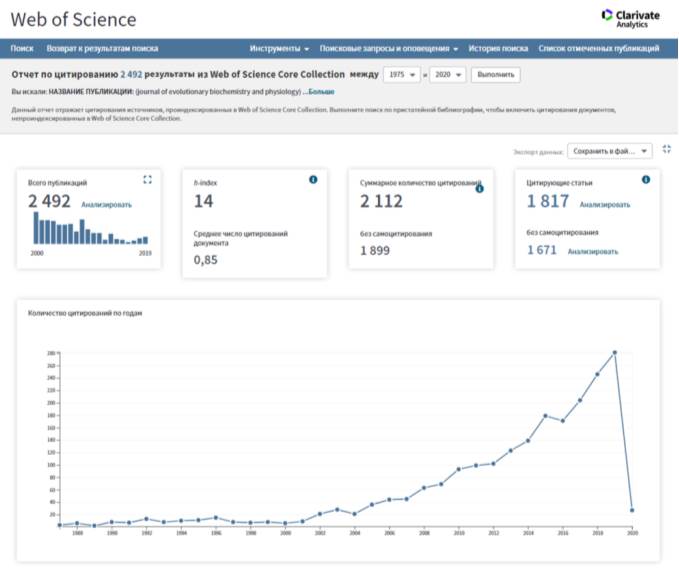The image size is (679, 570).
Task: Go to the Поиск tab
Action: pos(22,49)
